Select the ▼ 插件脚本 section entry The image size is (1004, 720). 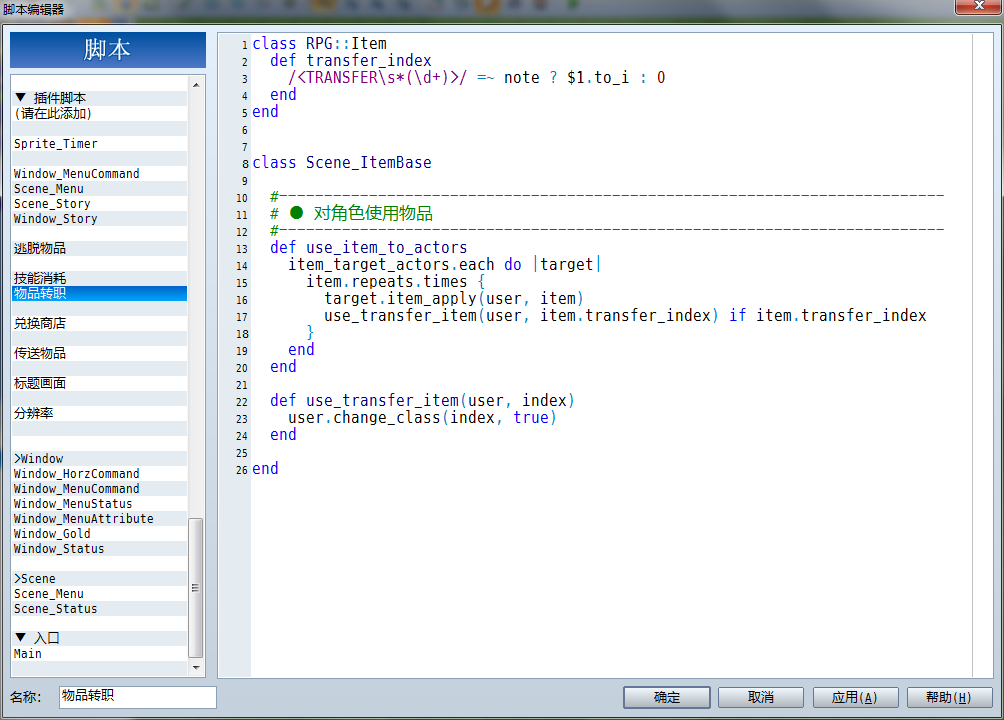point(99,98)
